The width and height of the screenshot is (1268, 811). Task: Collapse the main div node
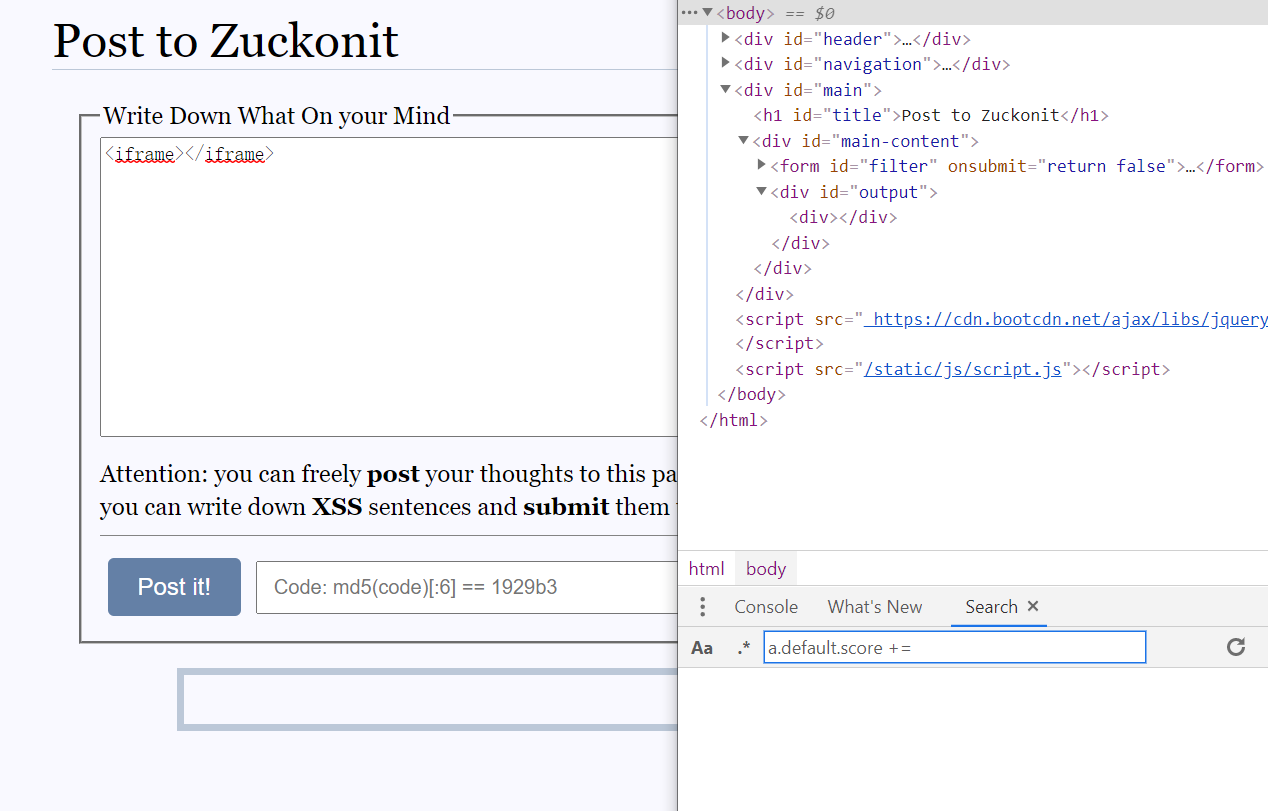(726, 90)
